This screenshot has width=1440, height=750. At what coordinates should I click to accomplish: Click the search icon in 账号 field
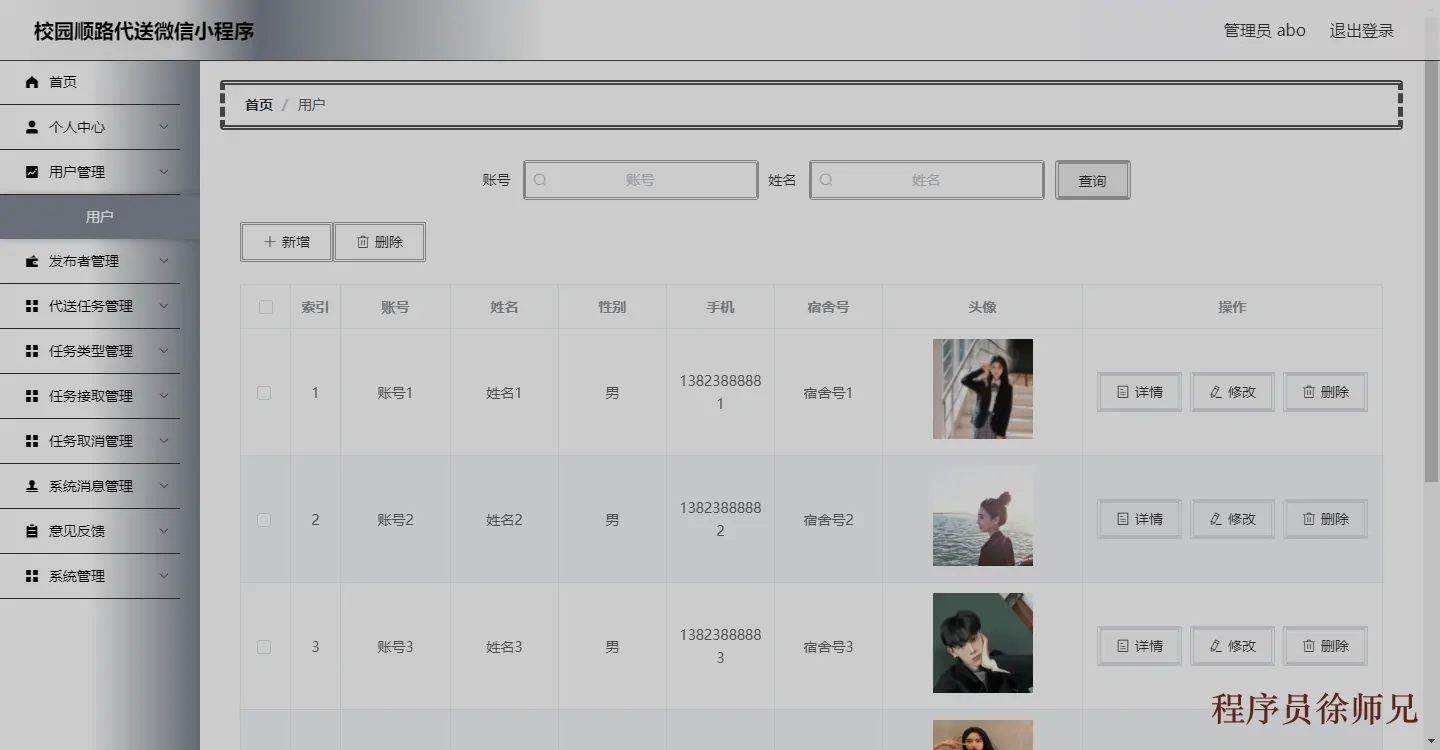pyautogui.click(x=541, y=180)
